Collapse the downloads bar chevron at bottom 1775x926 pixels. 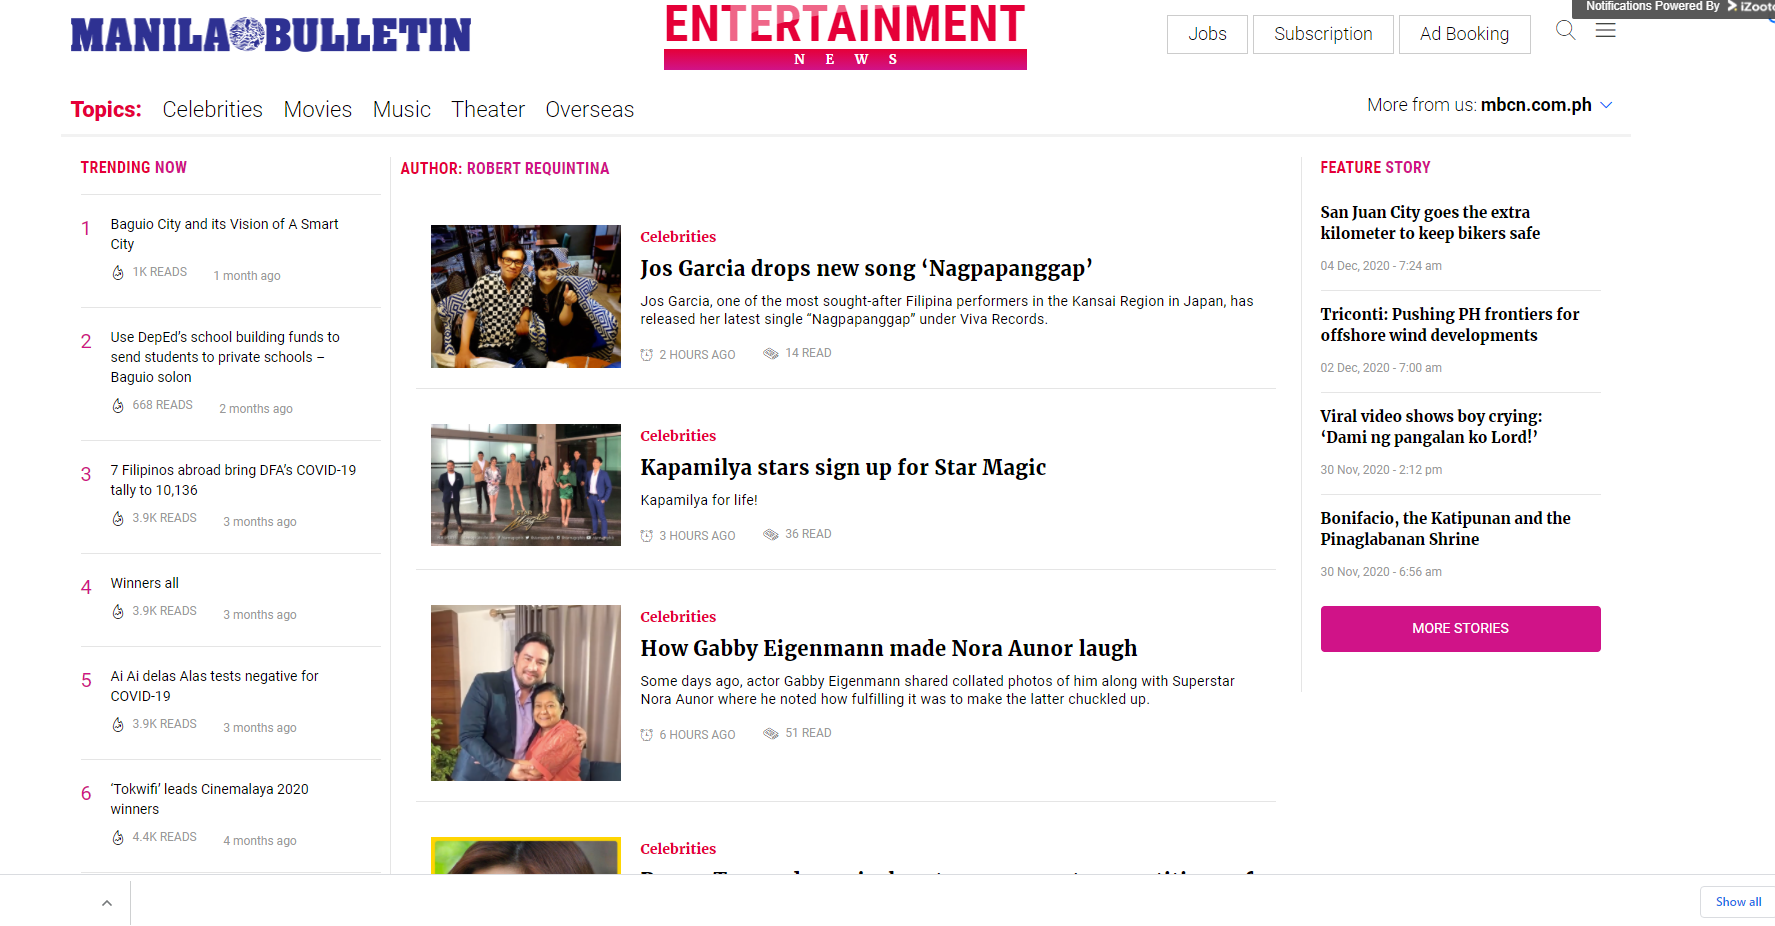(x=107, y=903)
